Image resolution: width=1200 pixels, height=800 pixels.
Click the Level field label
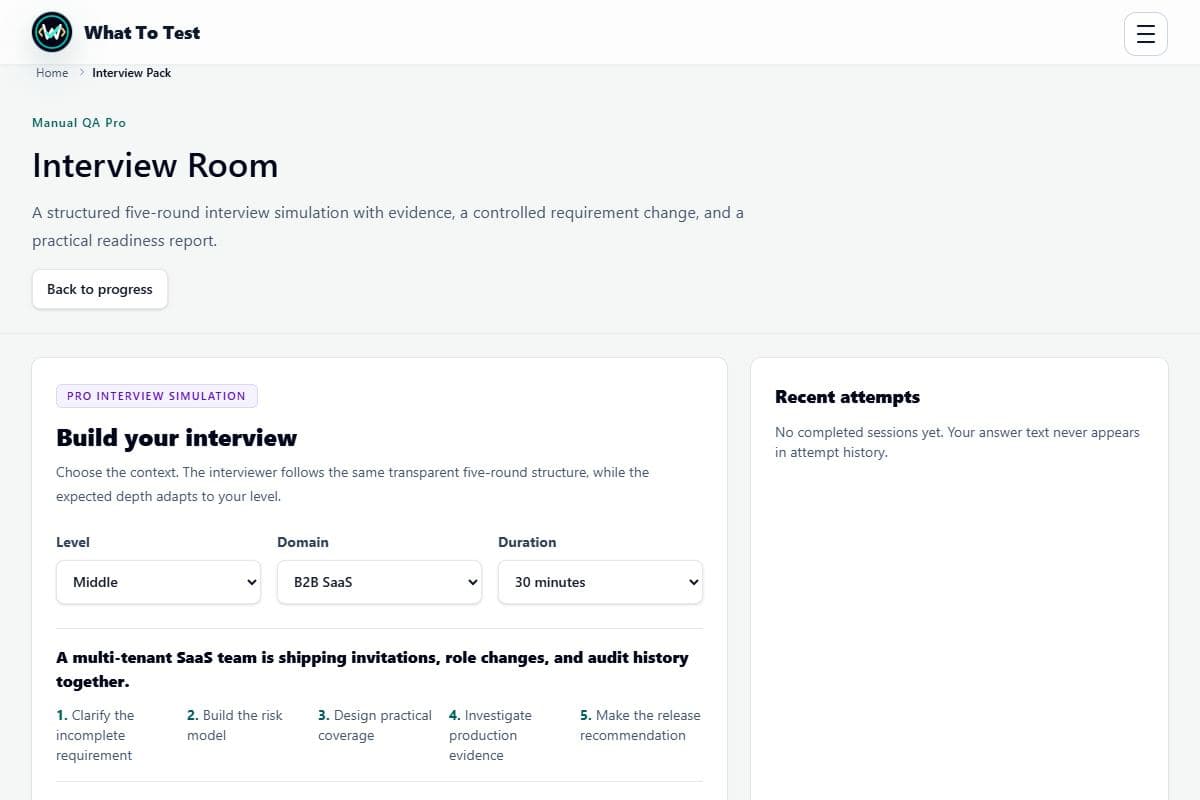tap(73, 542)
